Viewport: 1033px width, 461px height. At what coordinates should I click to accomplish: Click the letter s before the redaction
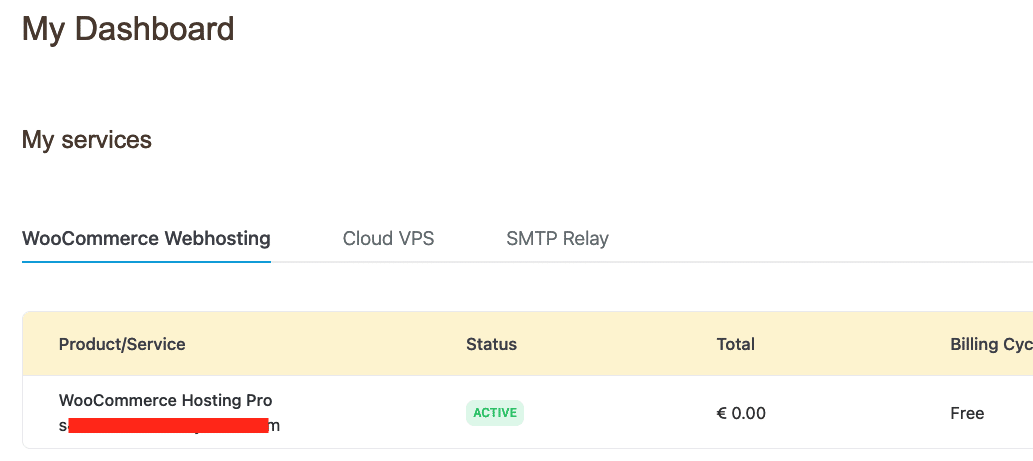coord(63,426)
